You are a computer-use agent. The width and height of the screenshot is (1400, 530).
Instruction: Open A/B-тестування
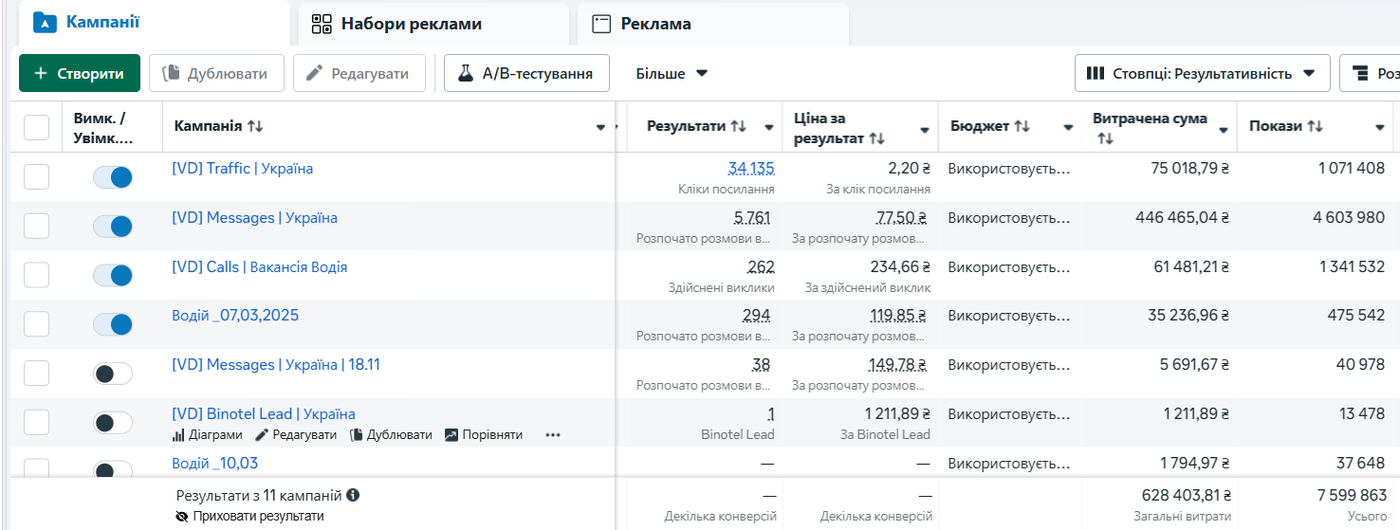[x=527, y=73]
